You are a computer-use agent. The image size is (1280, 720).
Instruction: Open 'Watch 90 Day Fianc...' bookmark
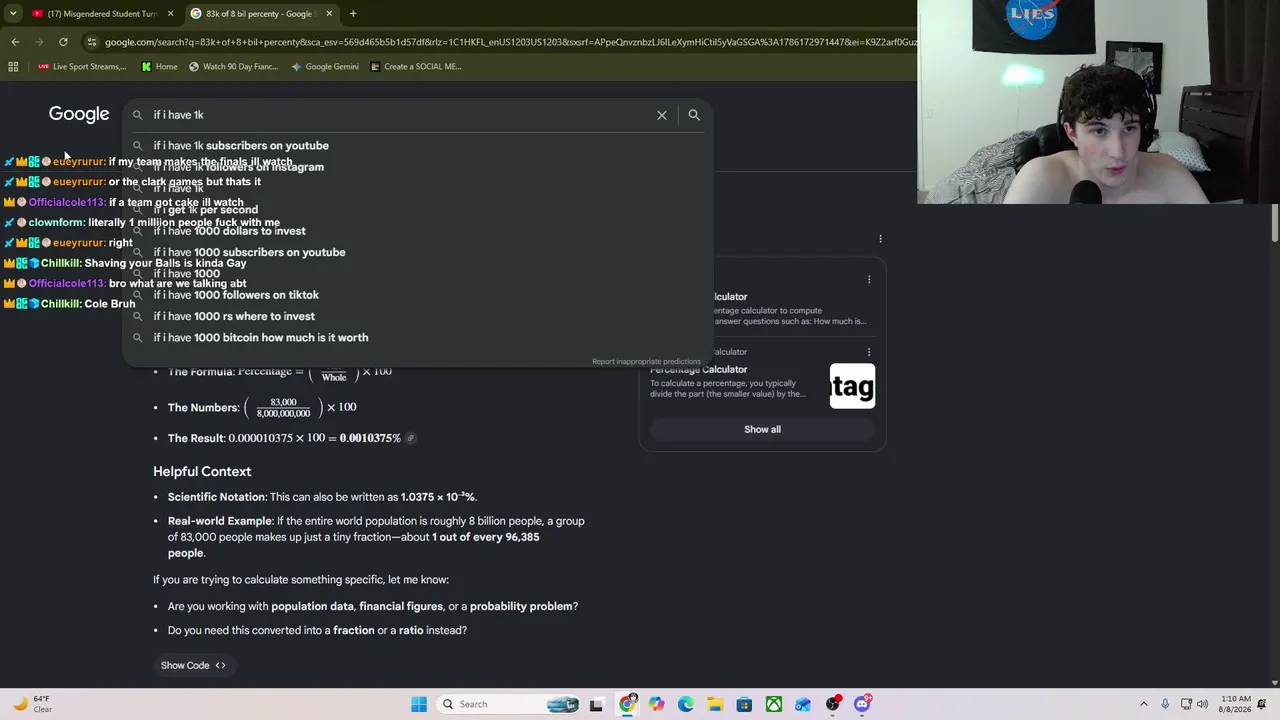[234, 67]
